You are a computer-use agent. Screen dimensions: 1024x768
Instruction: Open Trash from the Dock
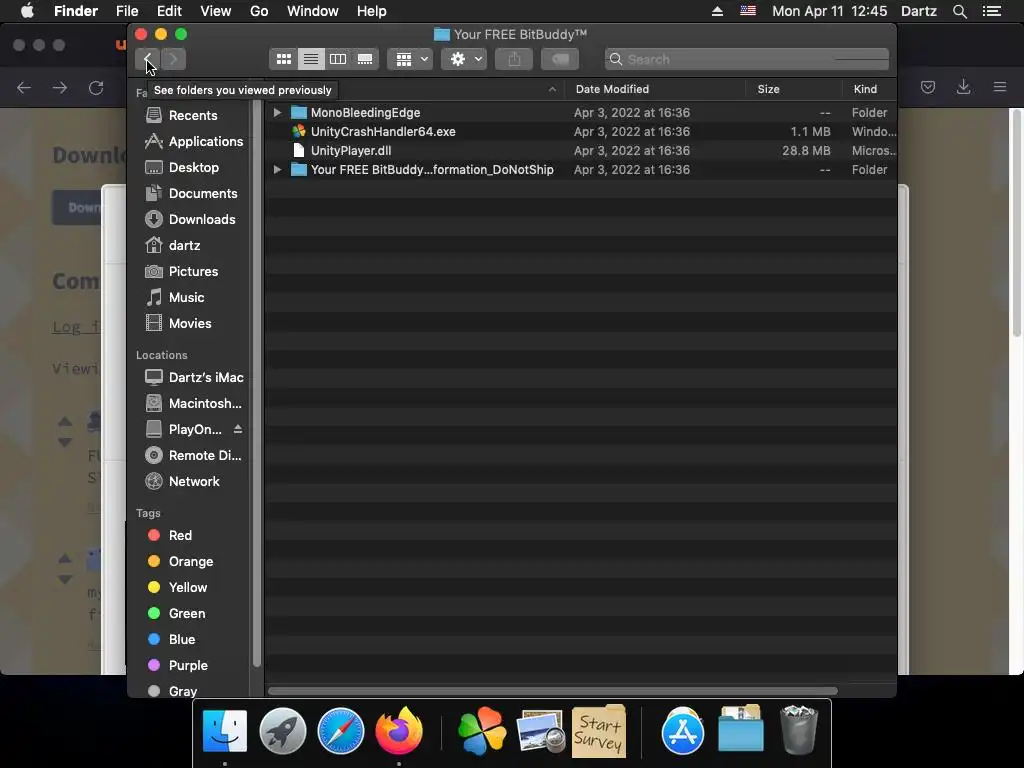point(799,731)
